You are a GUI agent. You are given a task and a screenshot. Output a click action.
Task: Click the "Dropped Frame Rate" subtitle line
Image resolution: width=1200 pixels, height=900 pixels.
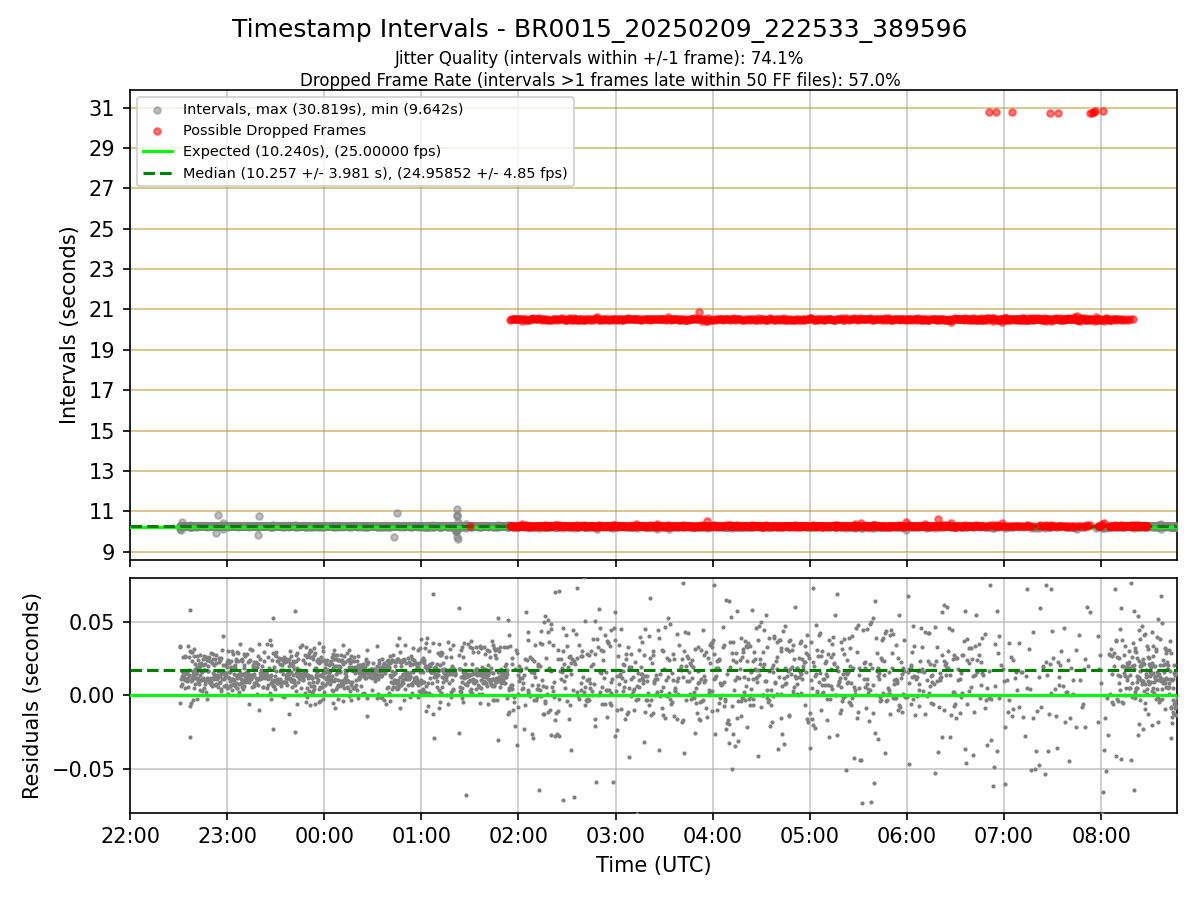click(600, 80)
